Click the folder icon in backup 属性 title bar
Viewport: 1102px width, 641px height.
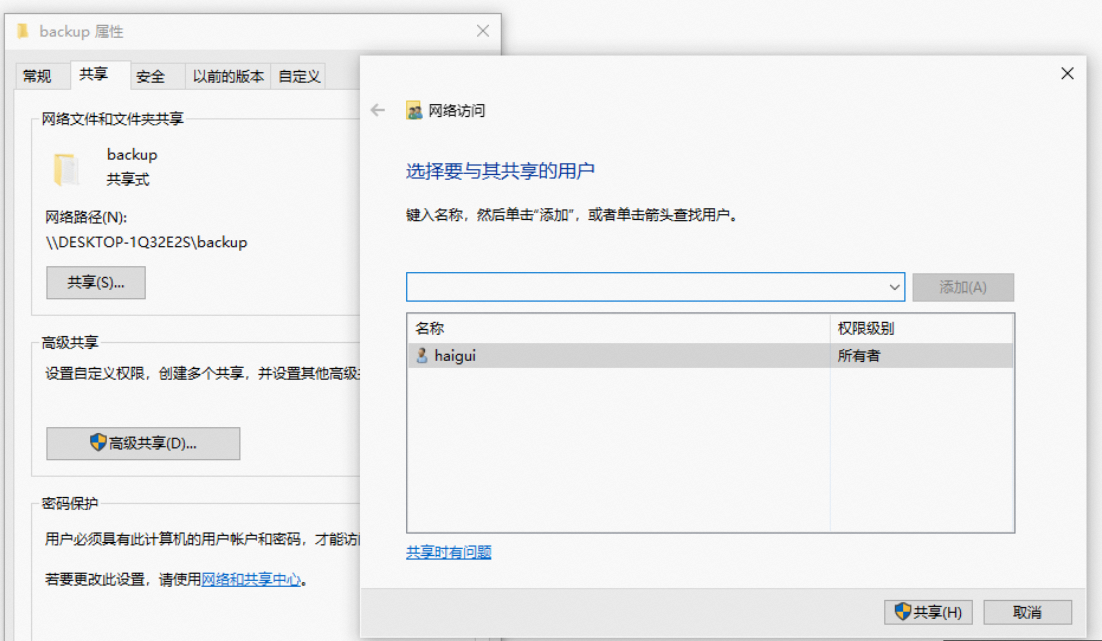point(23,31)
